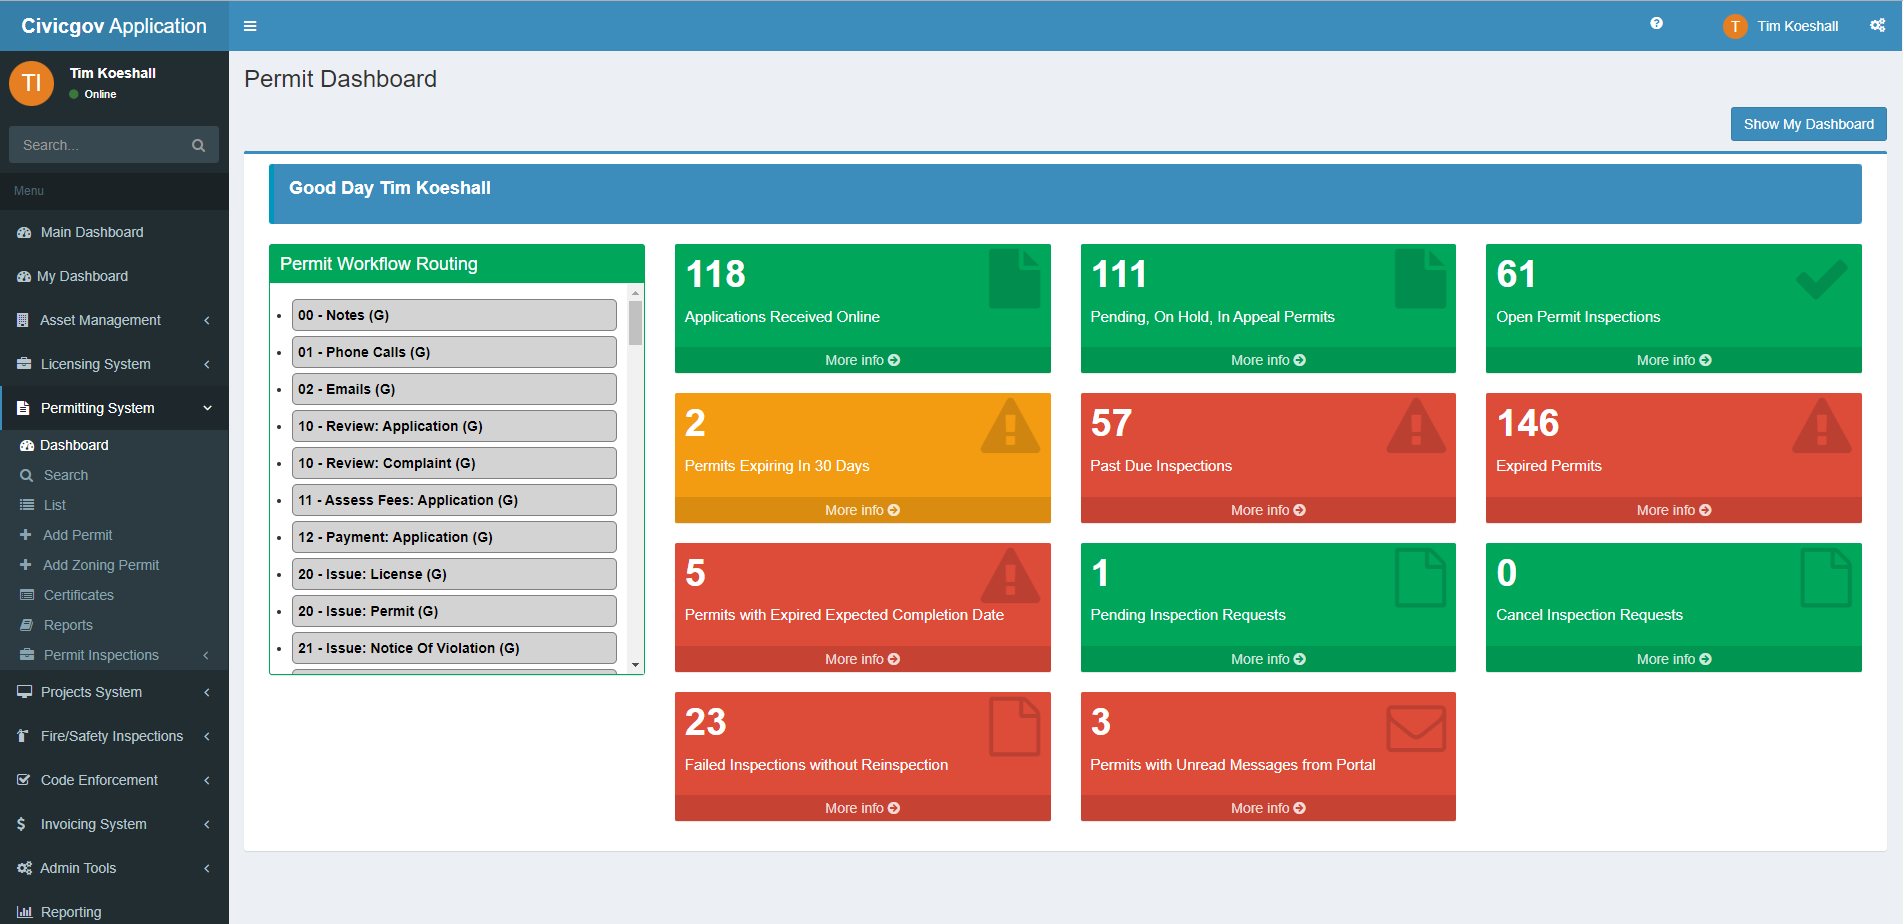Open Reports from the sidebar

click(69, 624)
